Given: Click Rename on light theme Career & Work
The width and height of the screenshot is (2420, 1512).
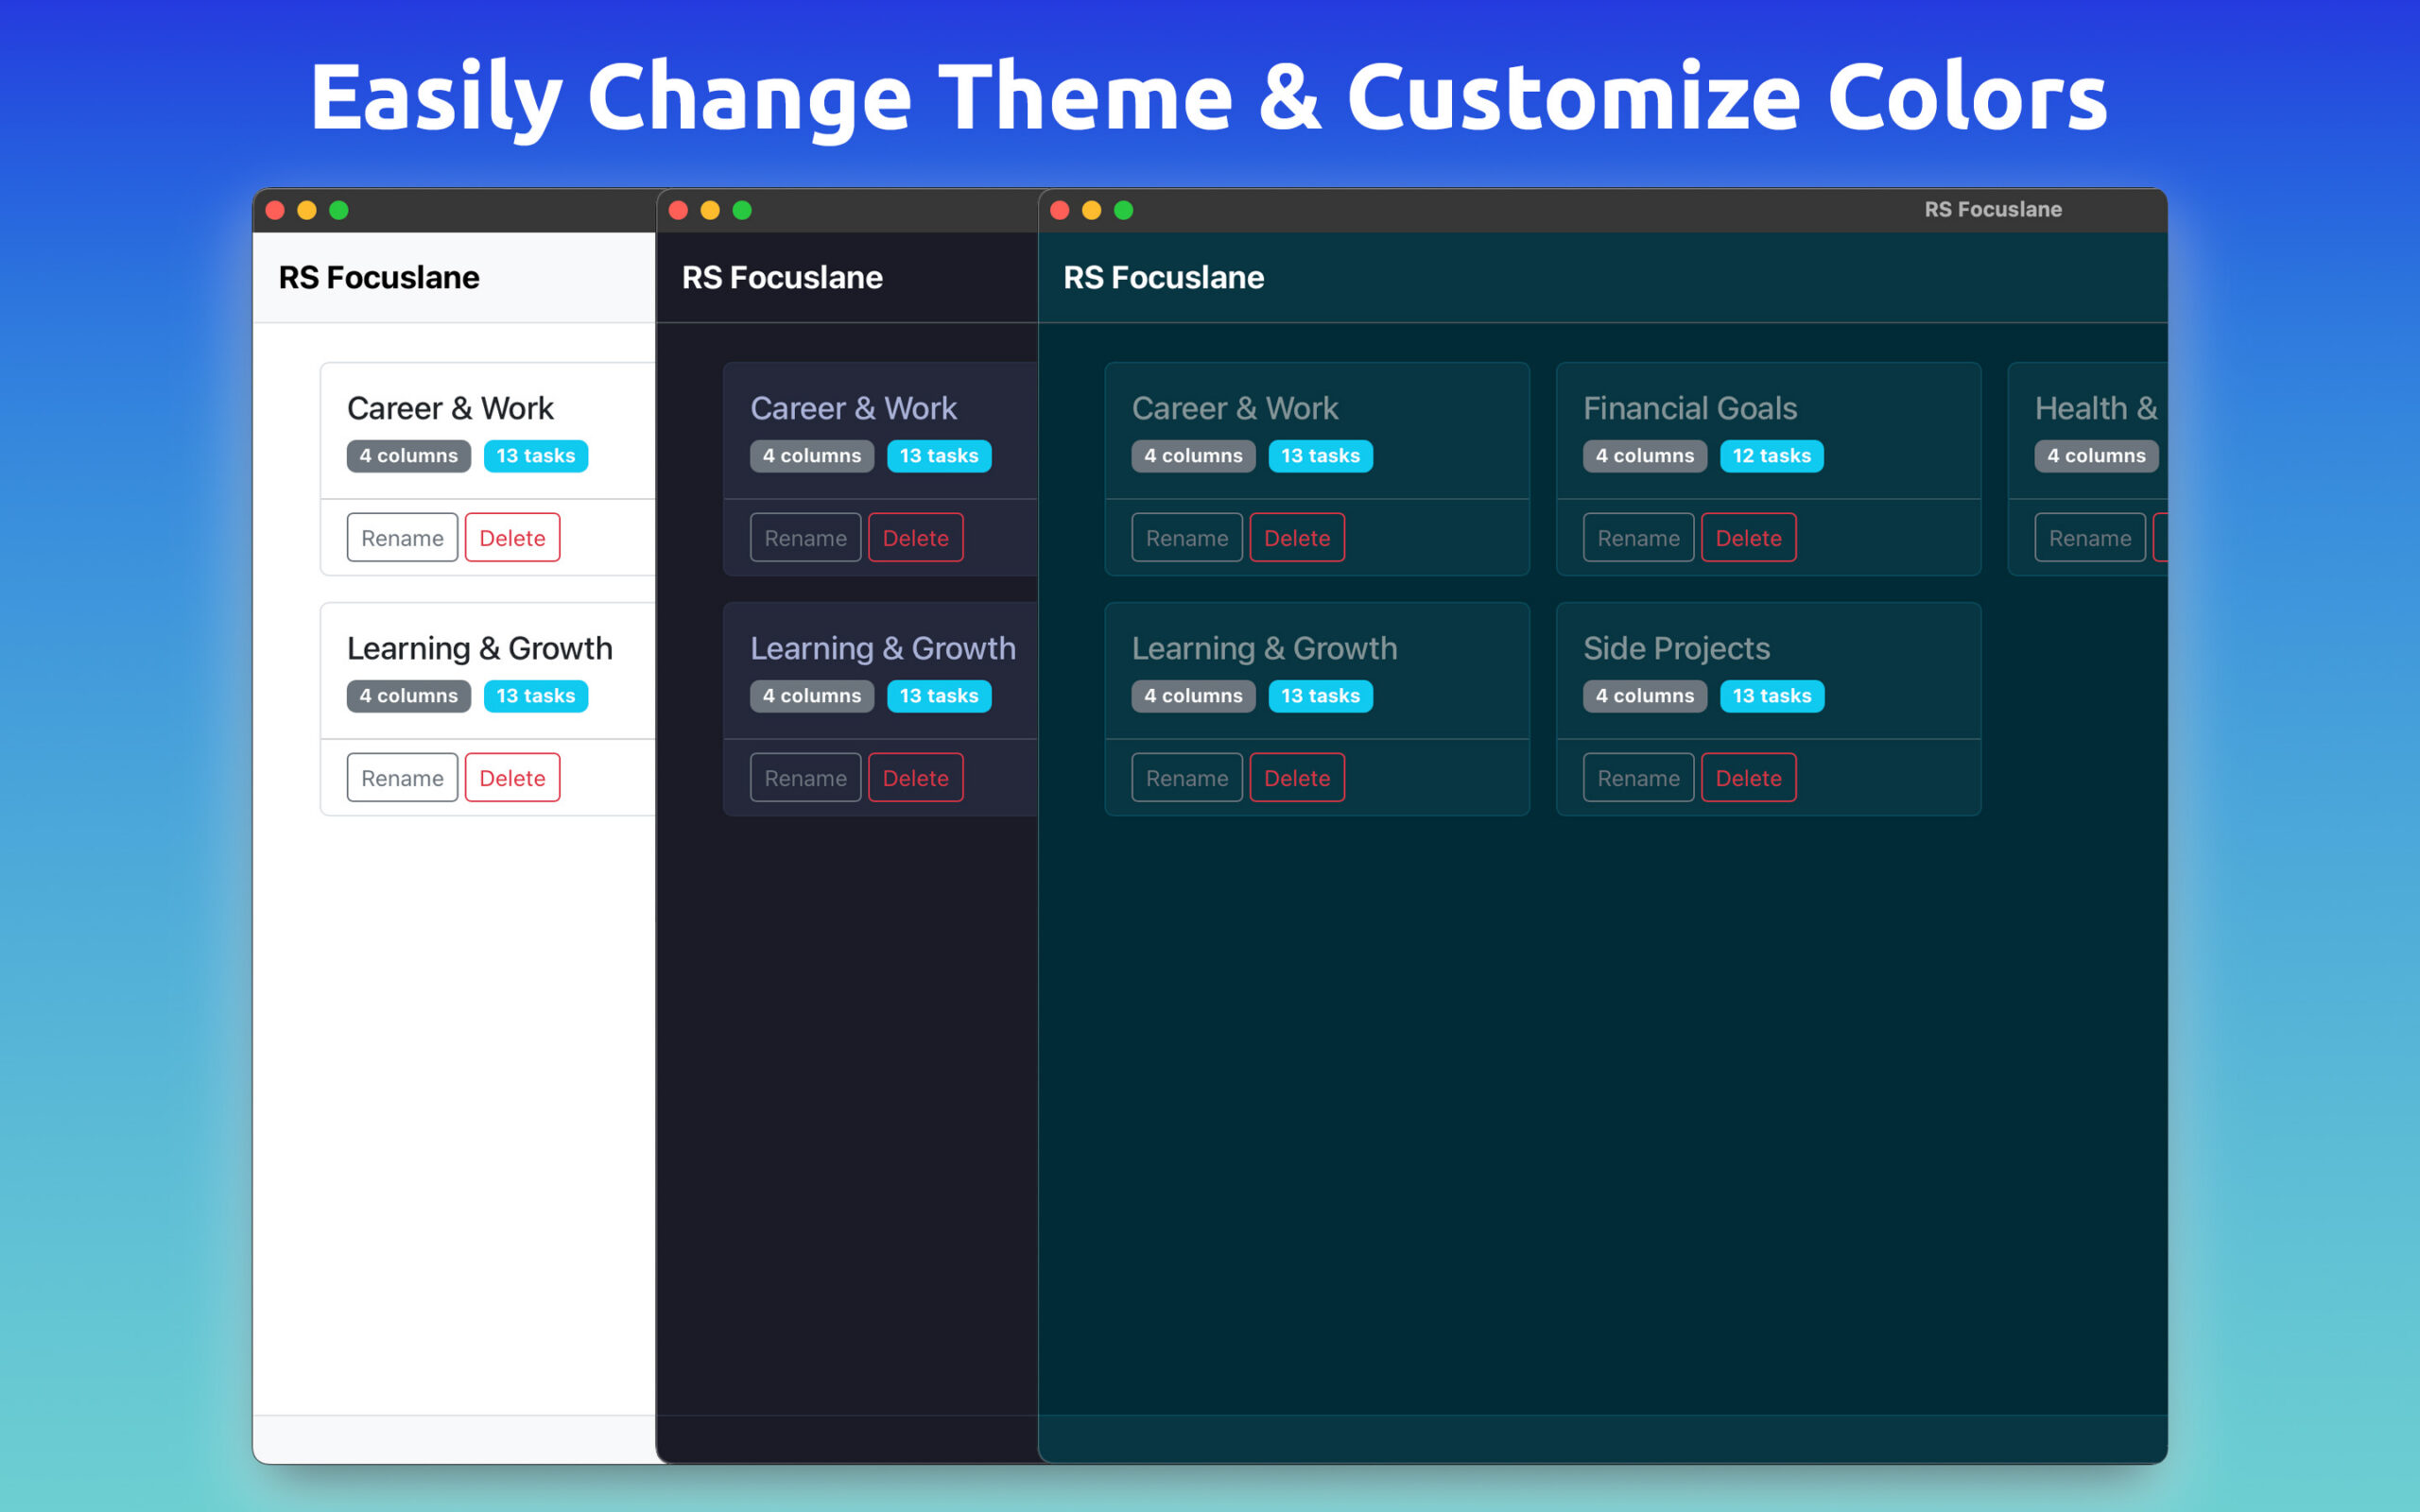Looking at the screenshot, I should 402,538.
